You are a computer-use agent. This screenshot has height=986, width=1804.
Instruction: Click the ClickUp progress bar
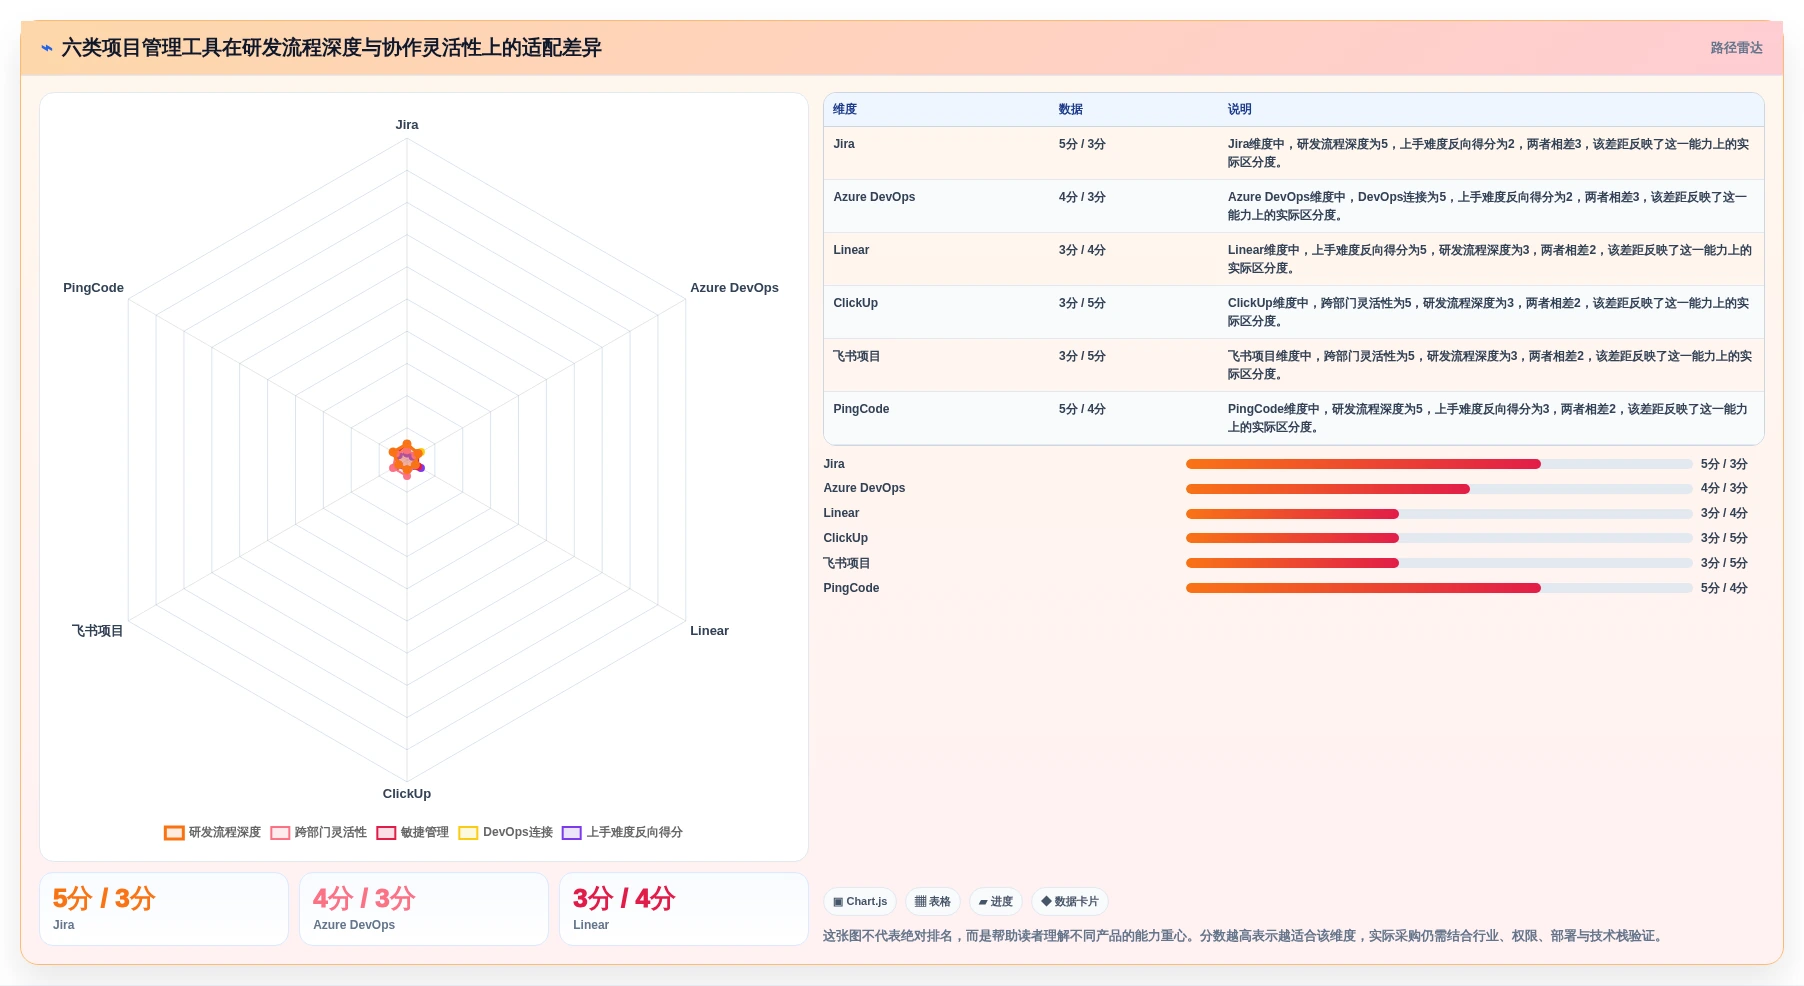[1439, 538]
